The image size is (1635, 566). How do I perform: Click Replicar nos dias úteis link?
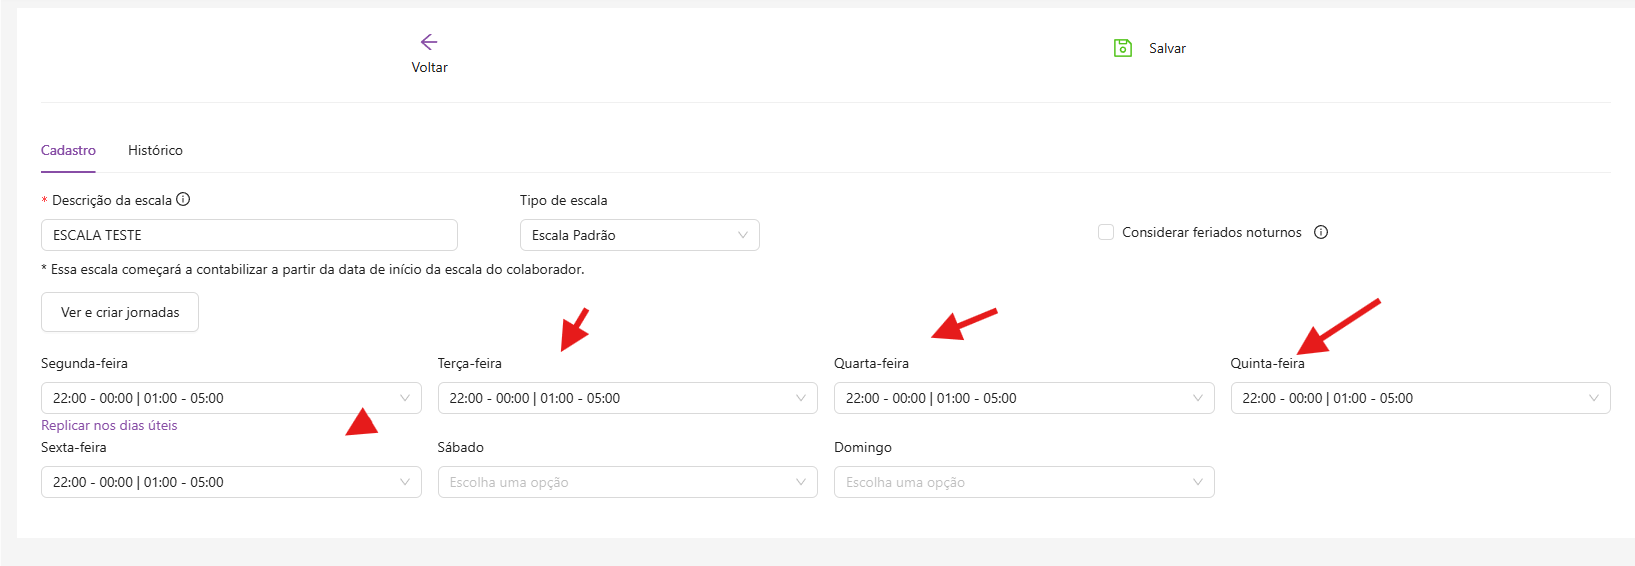coord(109,425)
